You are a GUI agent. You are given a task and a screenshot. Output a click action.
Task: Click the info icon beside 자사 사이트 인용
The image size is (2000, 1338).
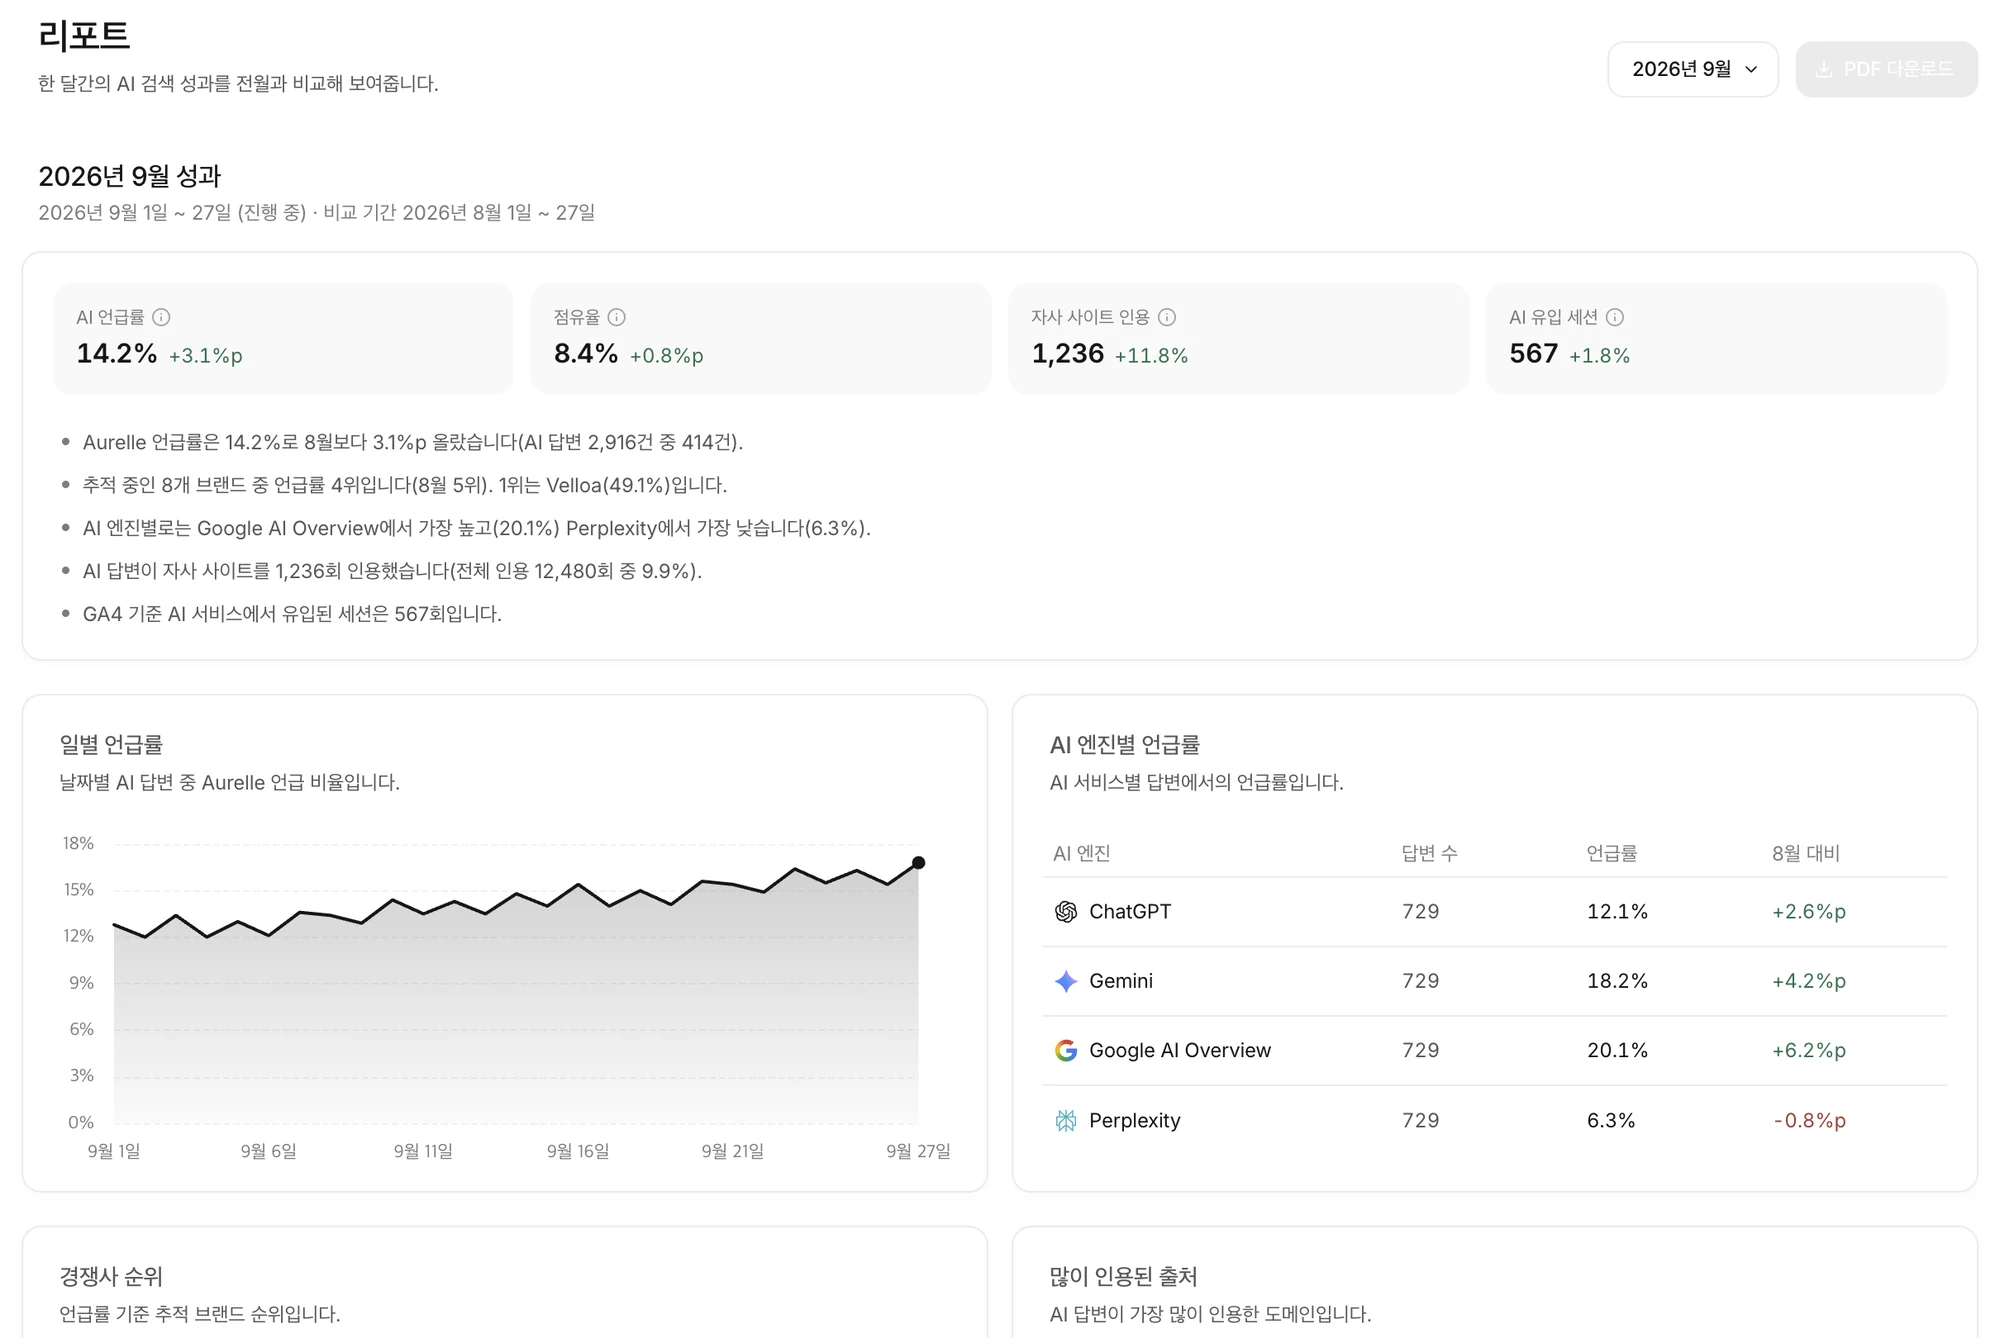click(x=1166, y=317)
